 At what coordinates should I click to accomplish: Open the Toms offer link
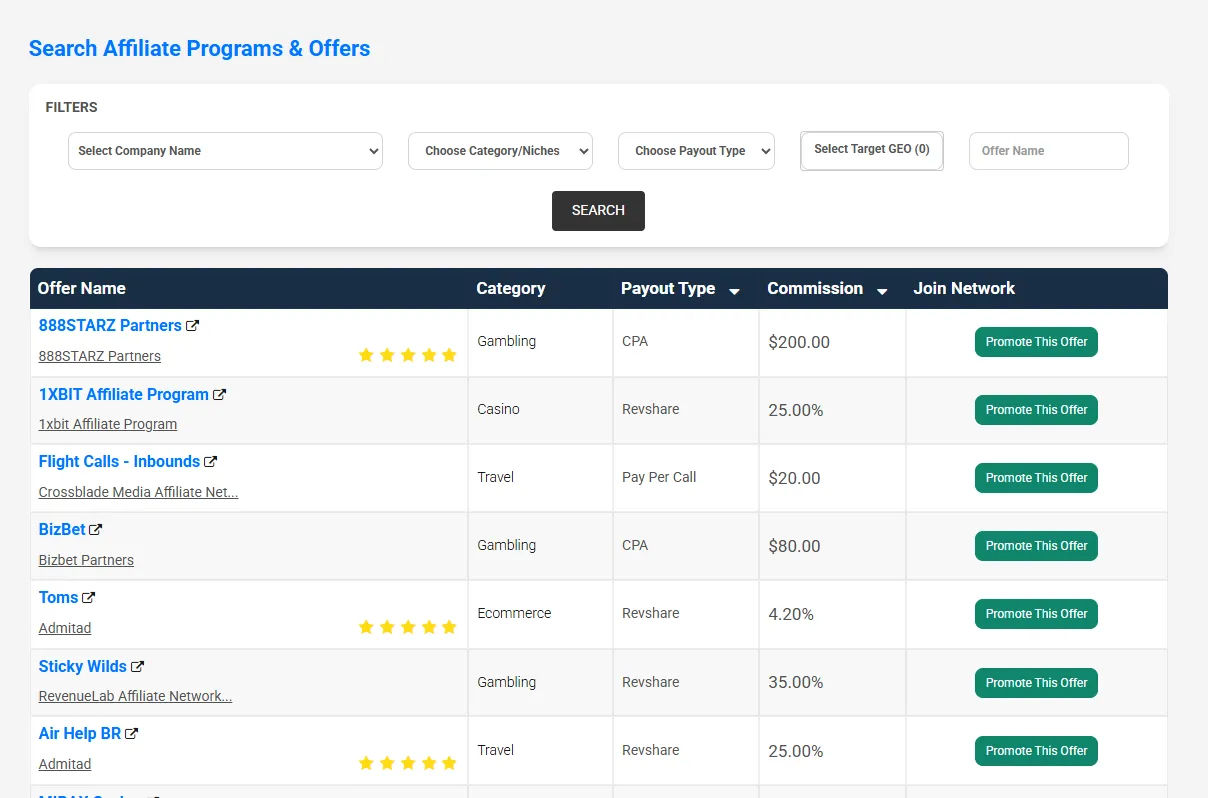pyautogui.click(x=58, y=598)
